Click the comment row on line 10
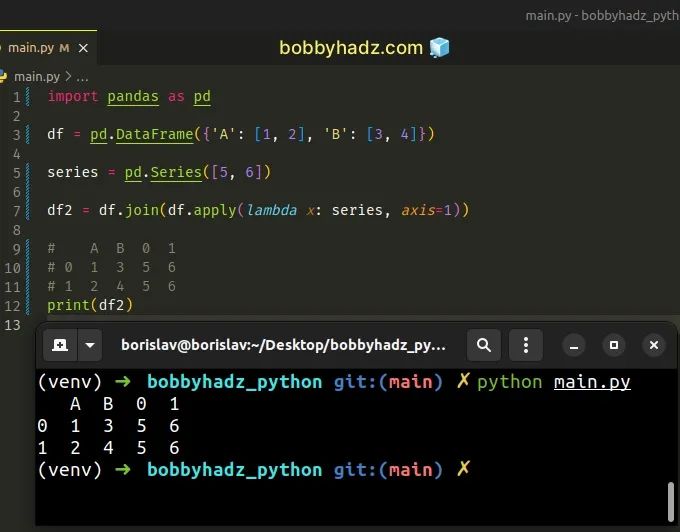The width and height of the screenshot is (680, 532). coord(111,268)
